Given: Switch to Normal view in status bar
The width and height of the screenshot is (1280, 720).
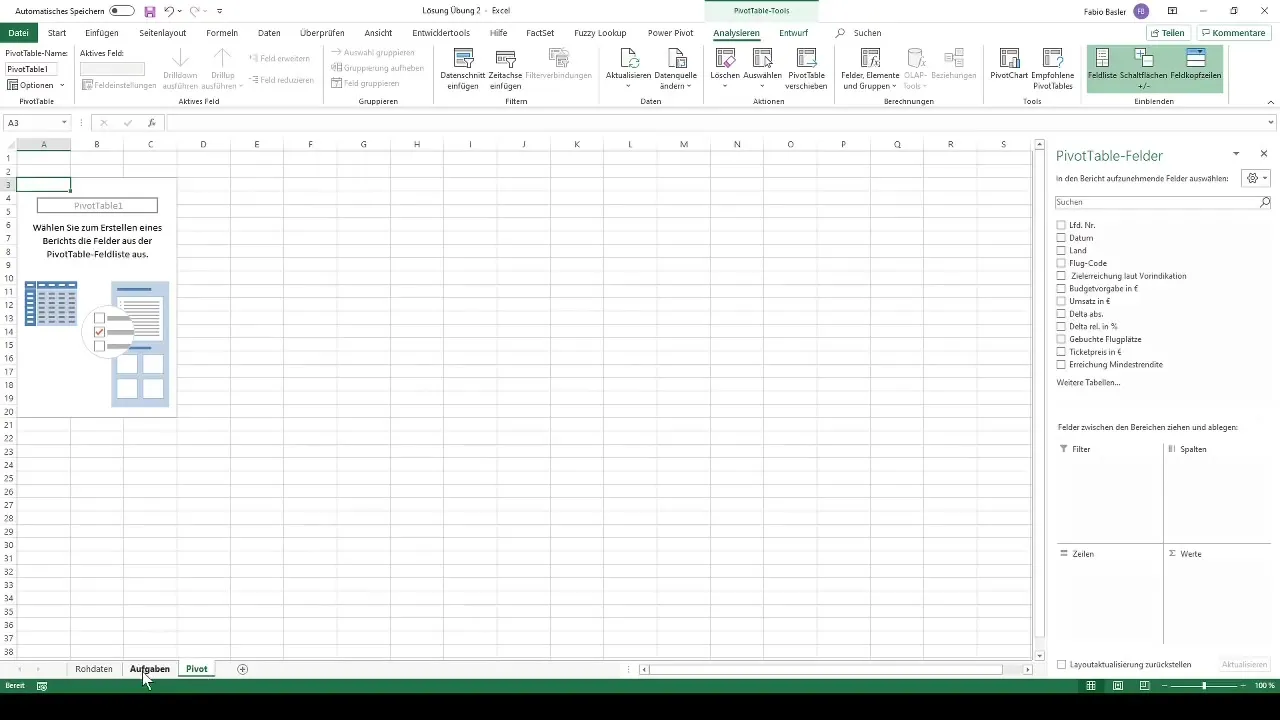Looking at the screenshot, I should point(1091,686).
